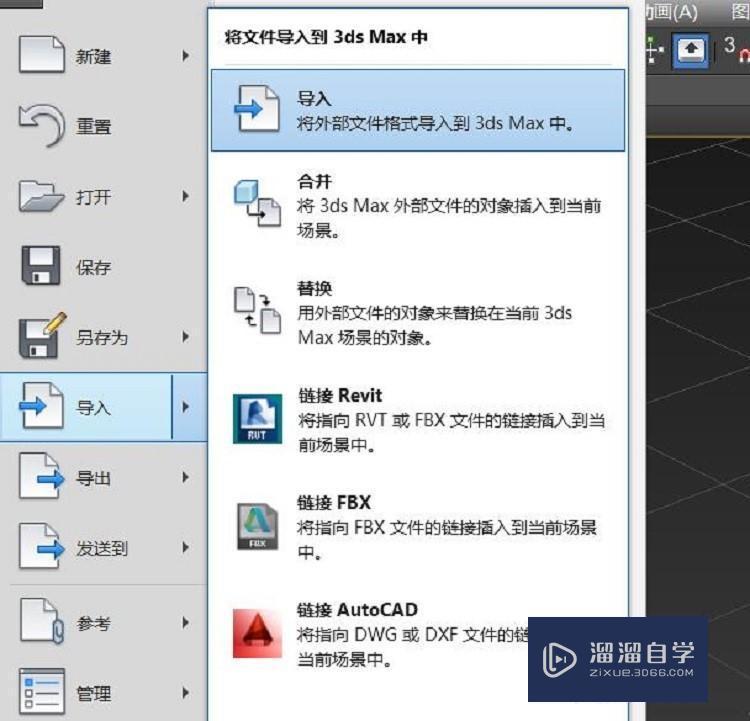Open the 动画(A) menu in menu bar
This screenshot has width=750, height=721.
(672, 12)
